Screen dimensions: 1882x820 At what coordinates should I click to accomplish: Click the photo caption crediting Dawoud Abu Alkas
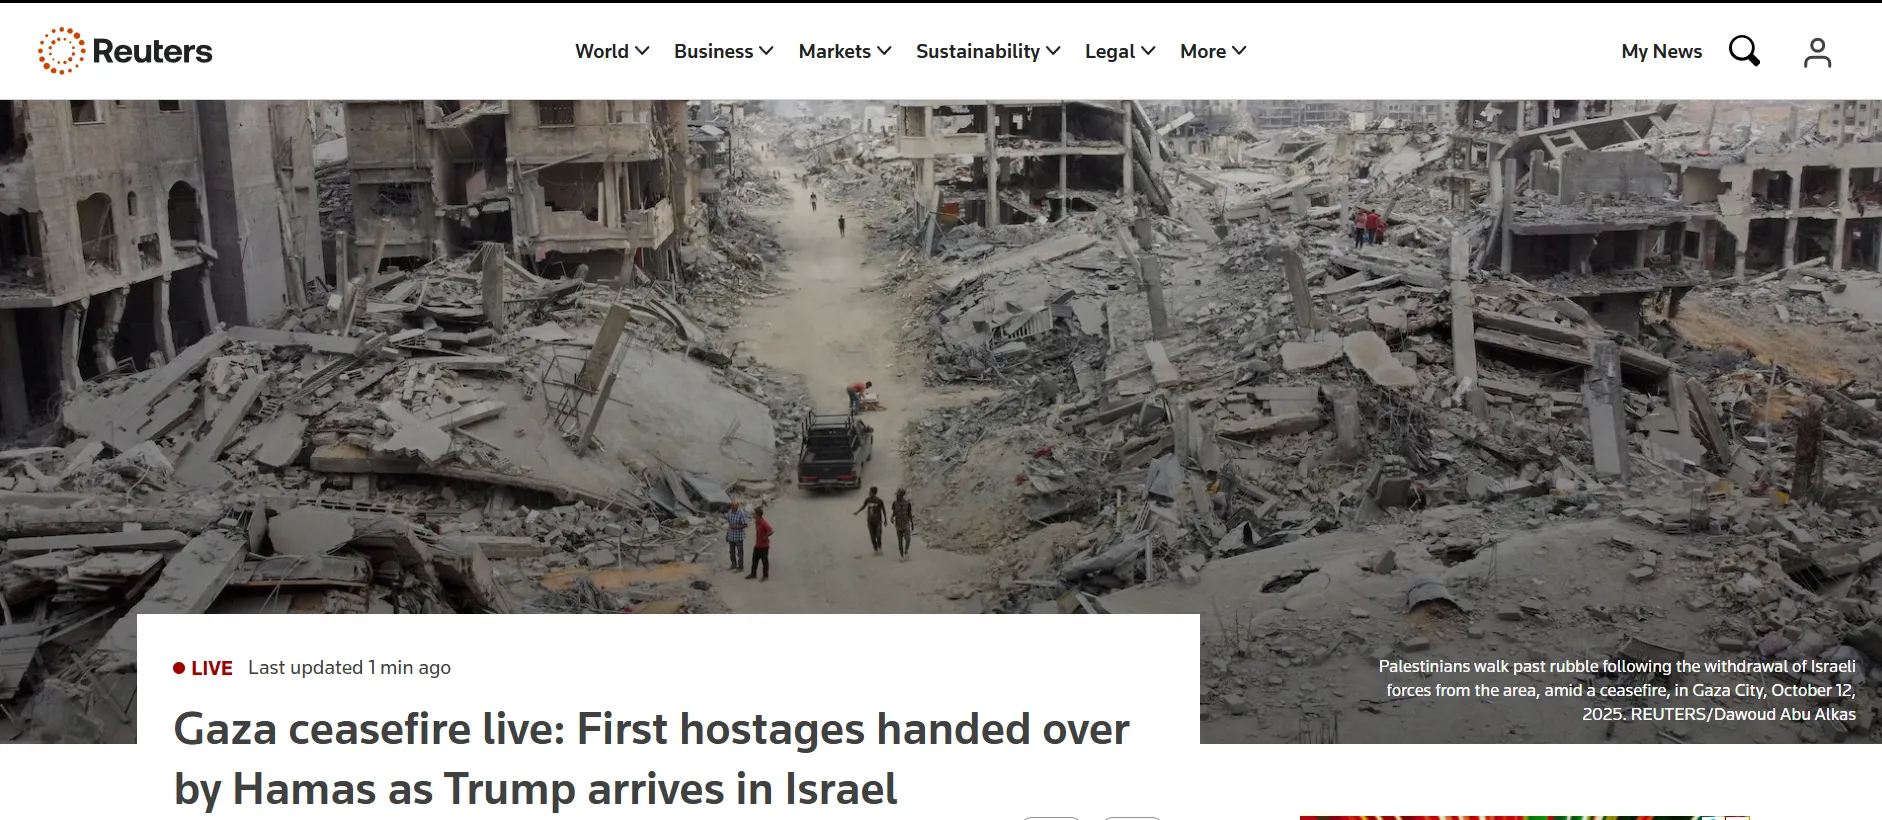(1617, 690)
